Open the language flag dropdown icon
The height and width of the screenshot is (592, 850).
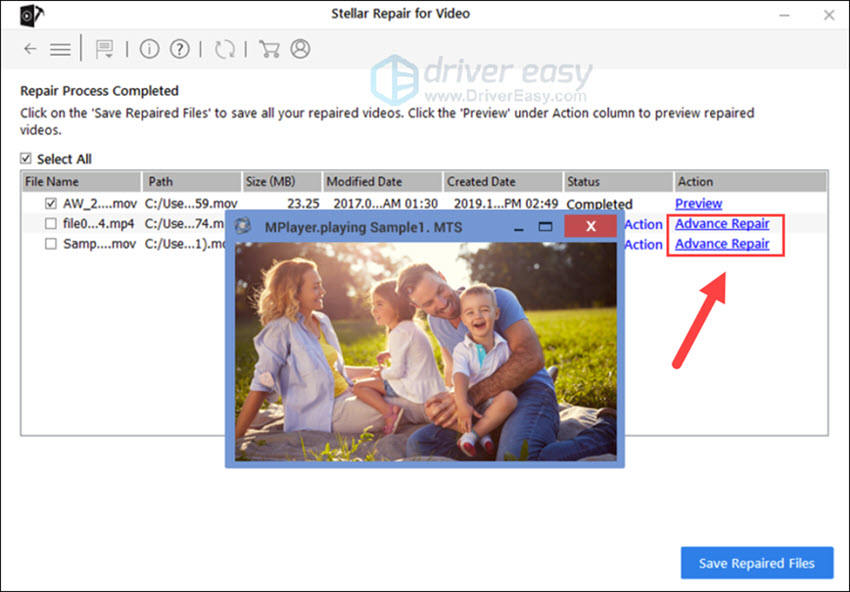(104, 49)
